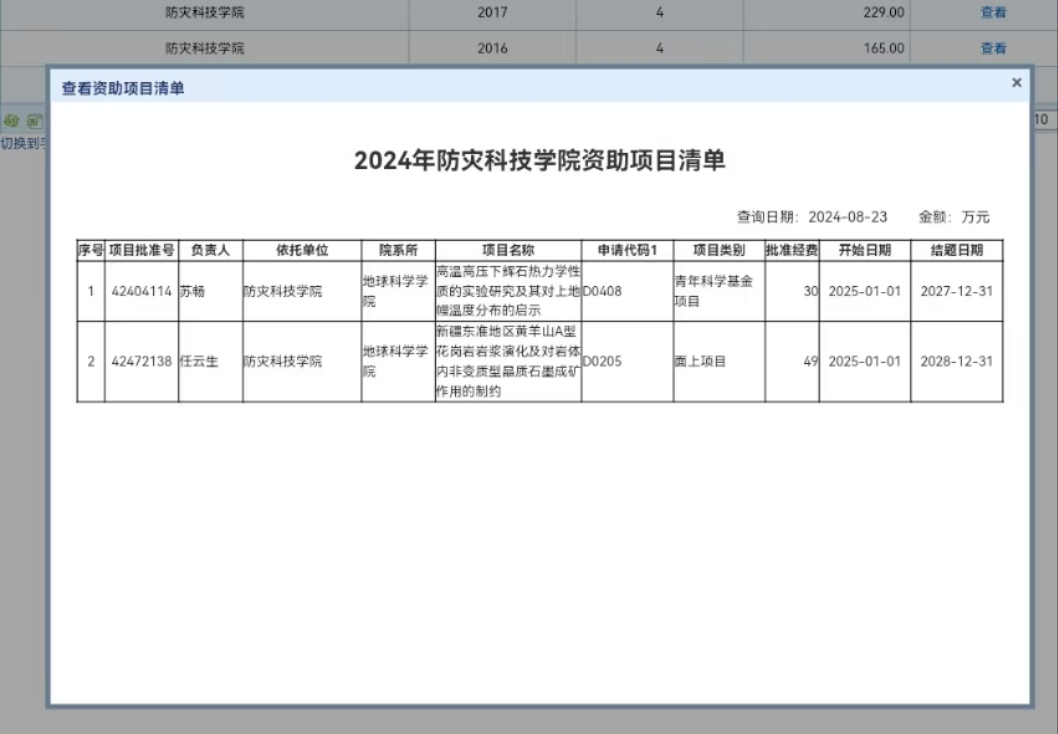This screenshot has height=734, width=1058.
Task: Click the name 苏畅 in the table
Action: (x=192, y=292)
